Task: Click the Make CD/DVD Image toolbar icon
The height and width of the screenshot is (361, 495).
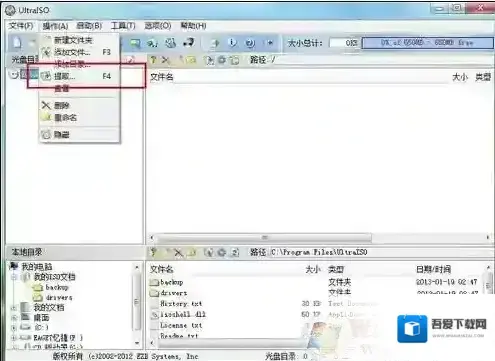Action: (135, 43)
